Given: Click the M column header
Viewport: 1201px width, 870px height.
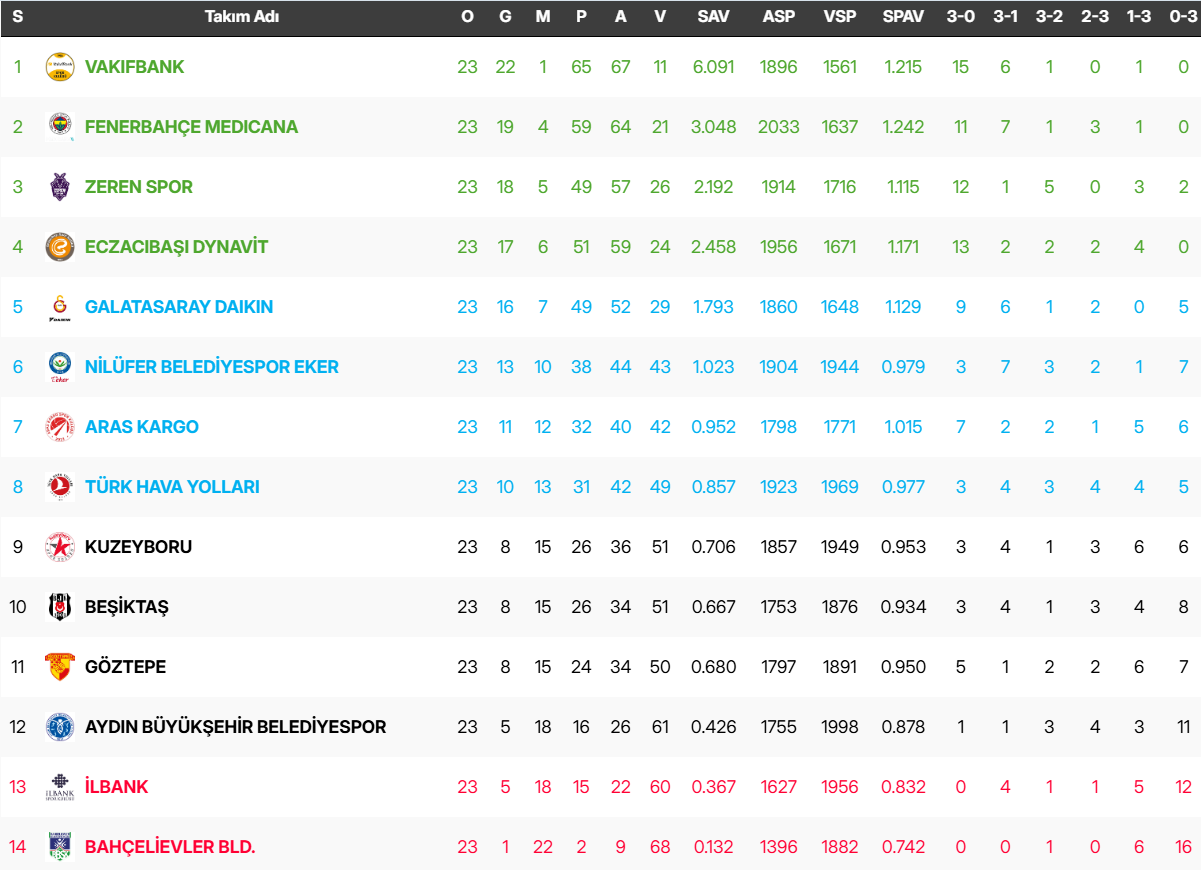Looking at the screenshot, I should point(543,17).
